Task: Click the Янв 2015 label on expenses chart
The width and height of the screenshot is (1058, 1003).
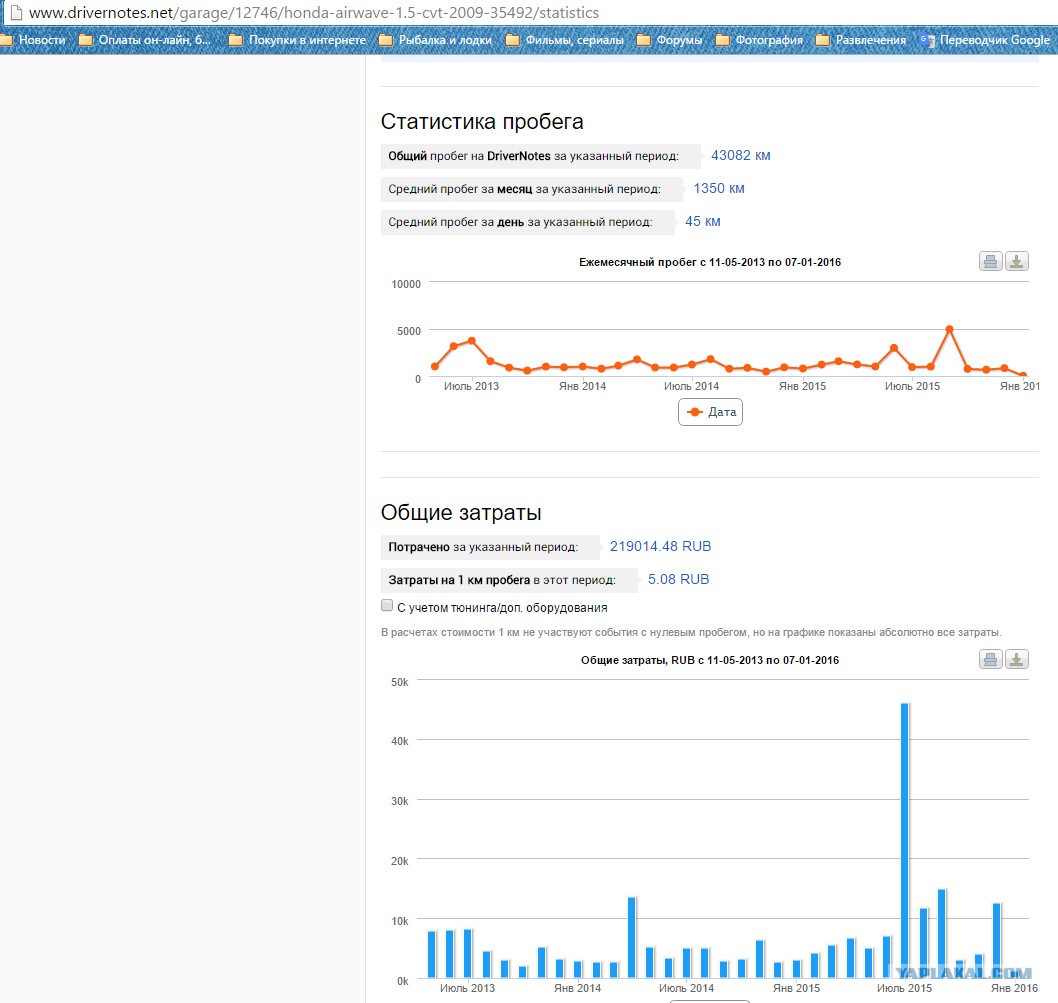Action: [796, 988]
